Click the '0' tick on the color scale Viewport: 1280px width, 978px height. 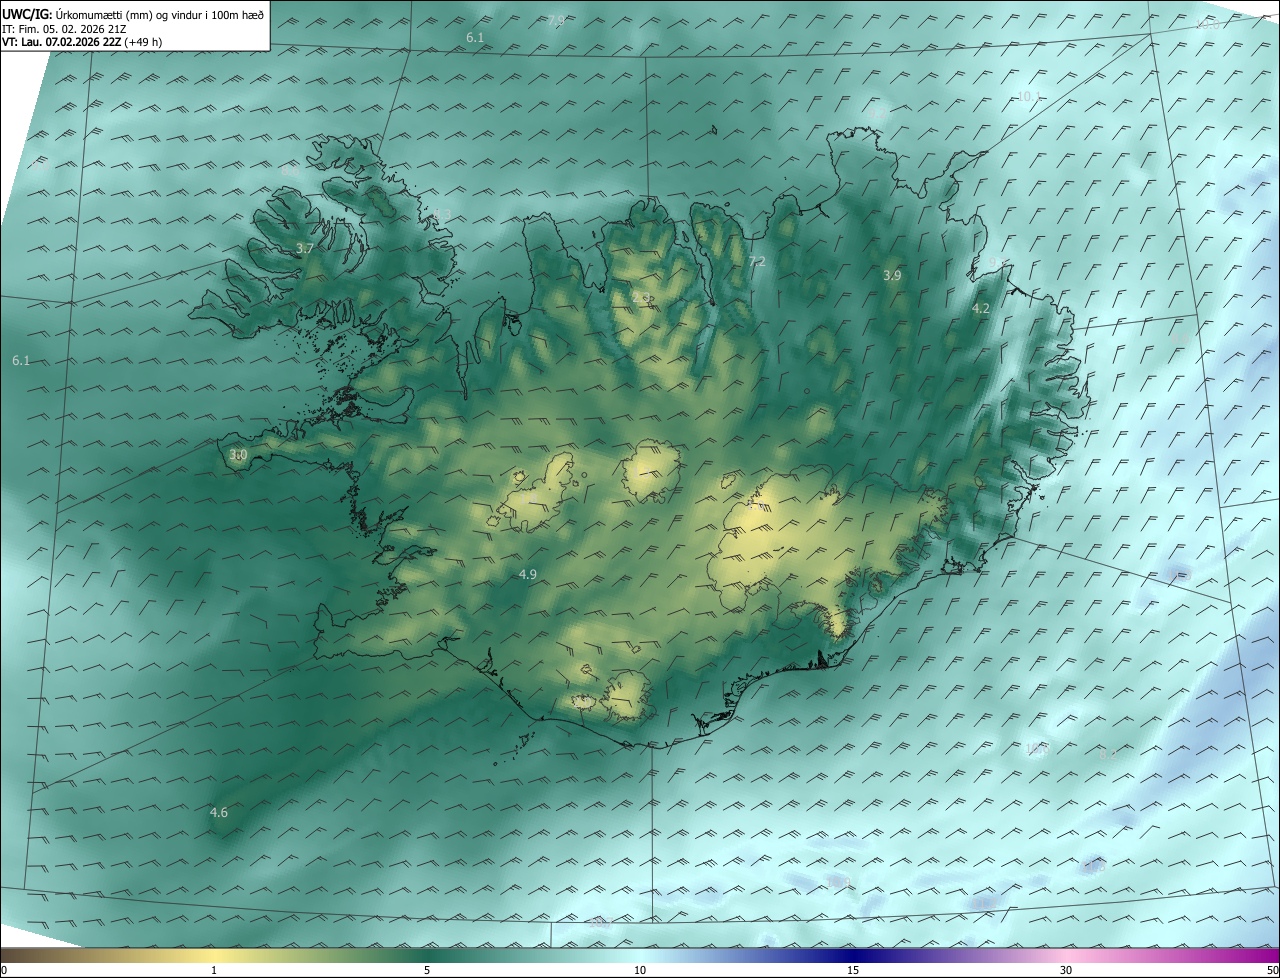pyautogui.click(x=4, y=970)
